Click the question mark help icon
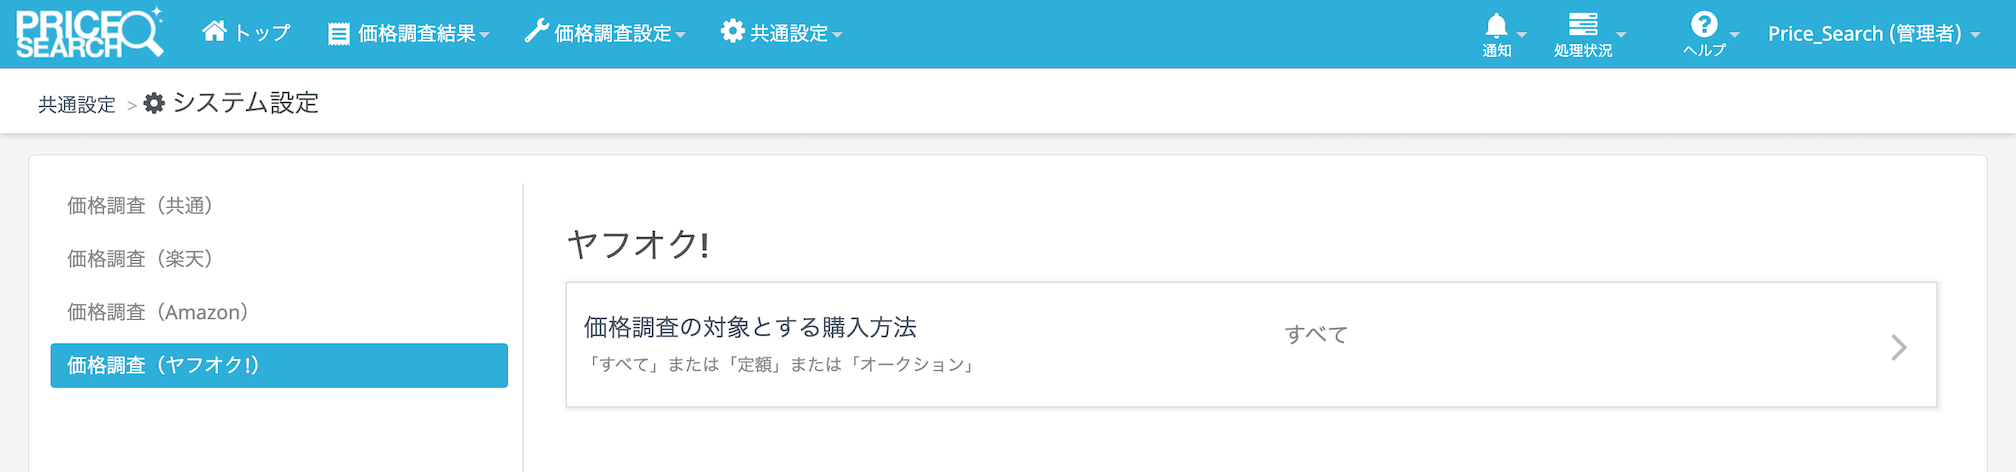Screen dimensions: 2016x472 (1703, 25)
